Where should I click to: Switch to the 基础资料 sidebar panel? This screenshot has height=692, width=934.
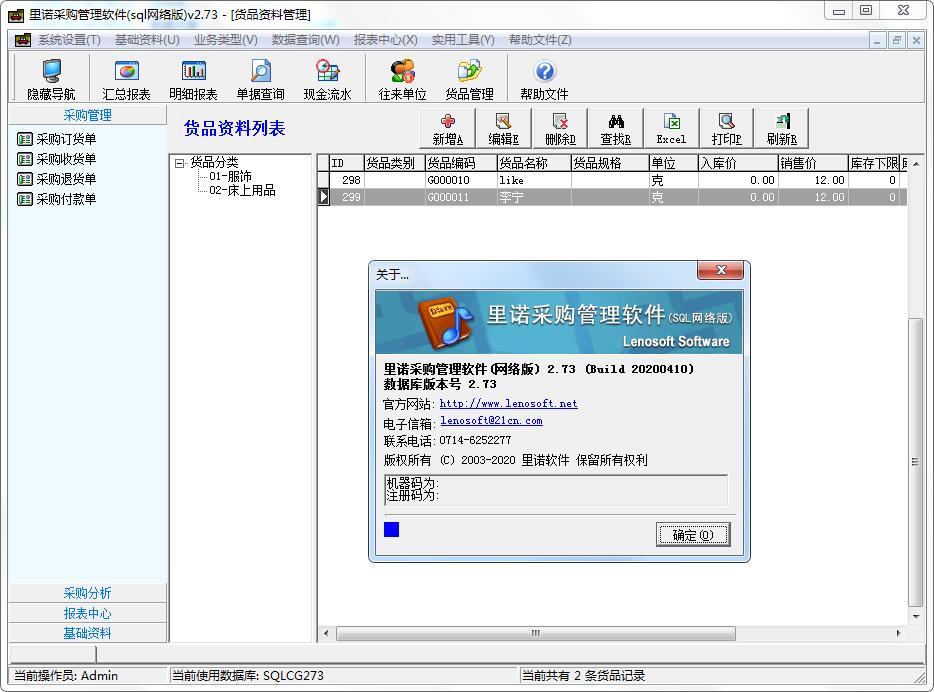88,633
